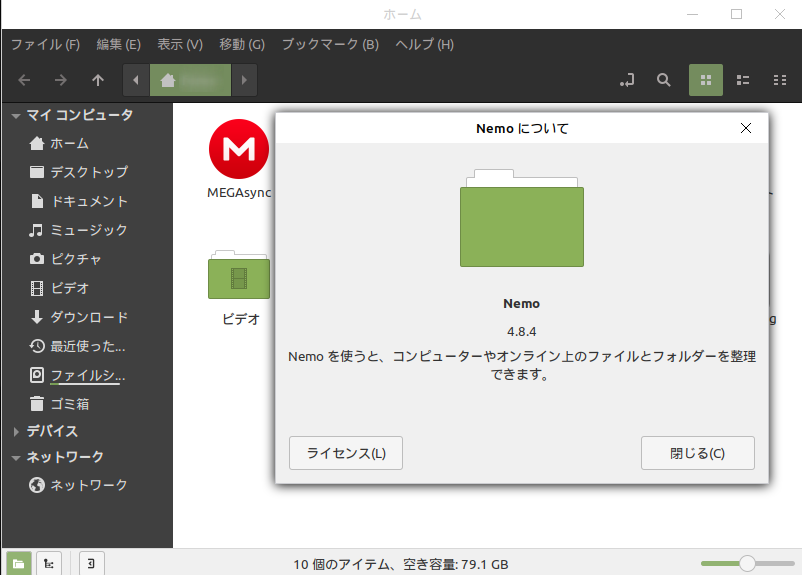This screenshot has height=575, width=802.
Task: Minimize the ホーム window
Action: click(x=693, y=14)
